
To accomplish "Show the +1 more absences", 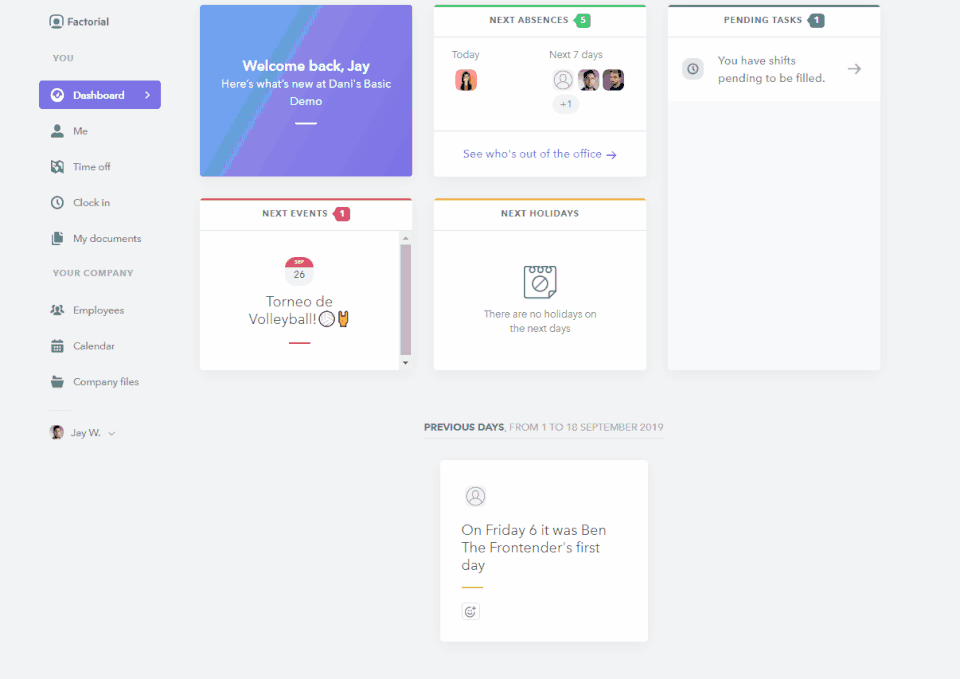I will click(566, 104).
